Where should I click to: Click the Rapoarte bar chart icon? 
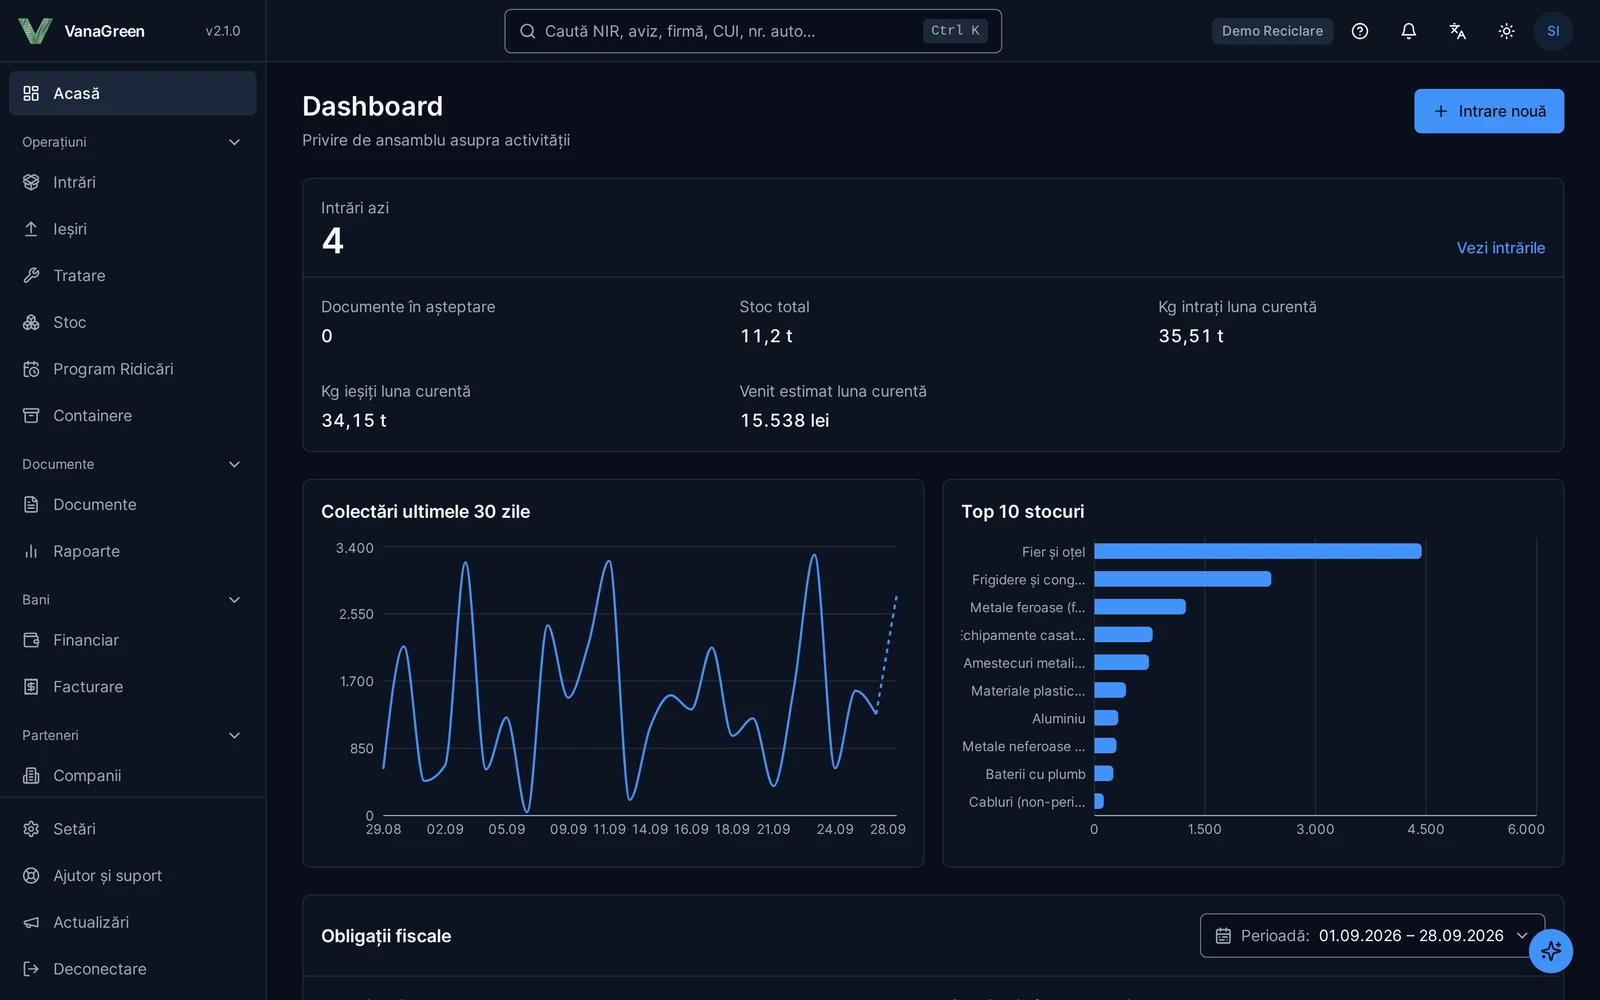click(31, 551)
